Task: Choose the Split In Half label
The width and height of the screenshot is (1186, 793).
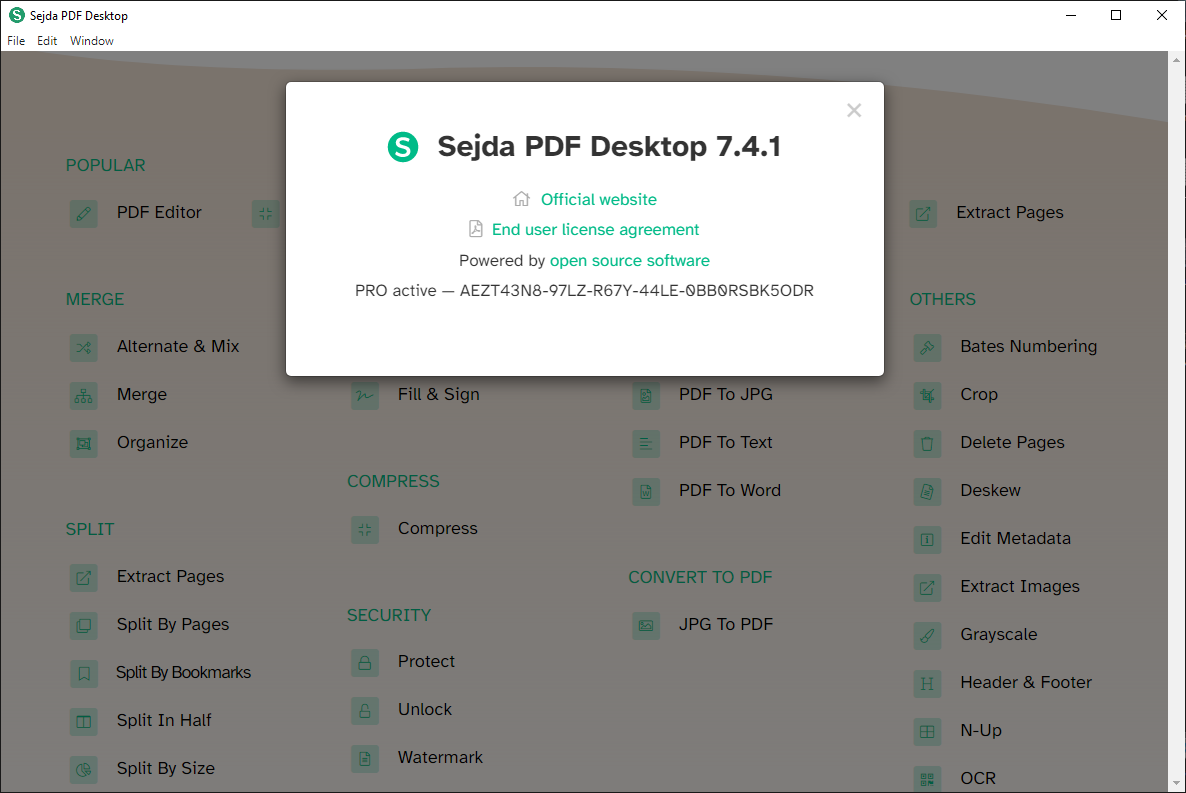Action: tap(164, 720)
